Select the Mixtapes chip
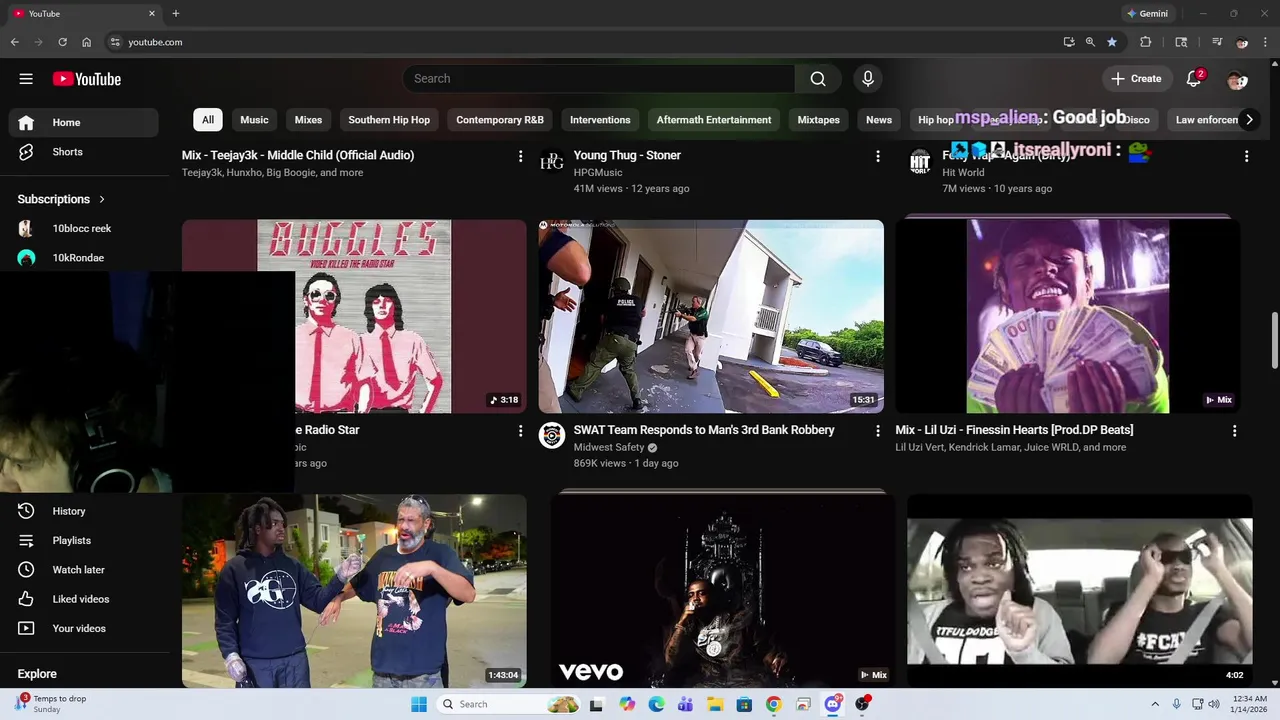1280x720 pixels. pos(819,120)
